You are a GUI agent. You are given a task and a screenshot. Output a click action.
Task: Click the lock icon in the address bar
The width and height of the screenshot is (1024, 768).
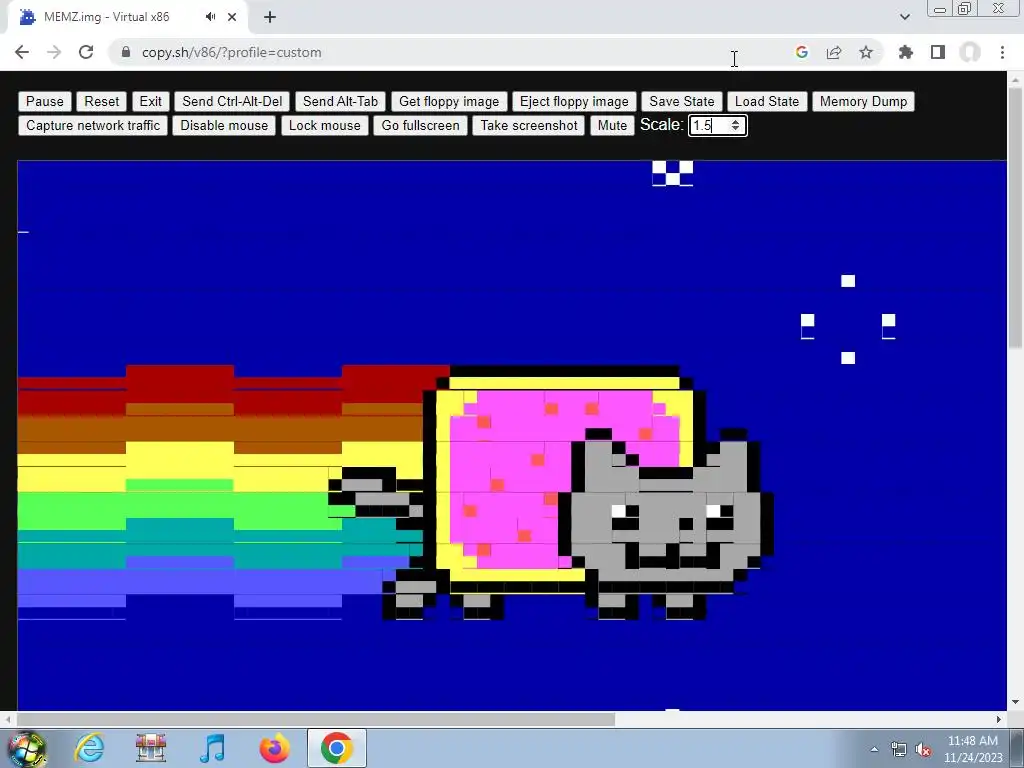tap(127, 52)
